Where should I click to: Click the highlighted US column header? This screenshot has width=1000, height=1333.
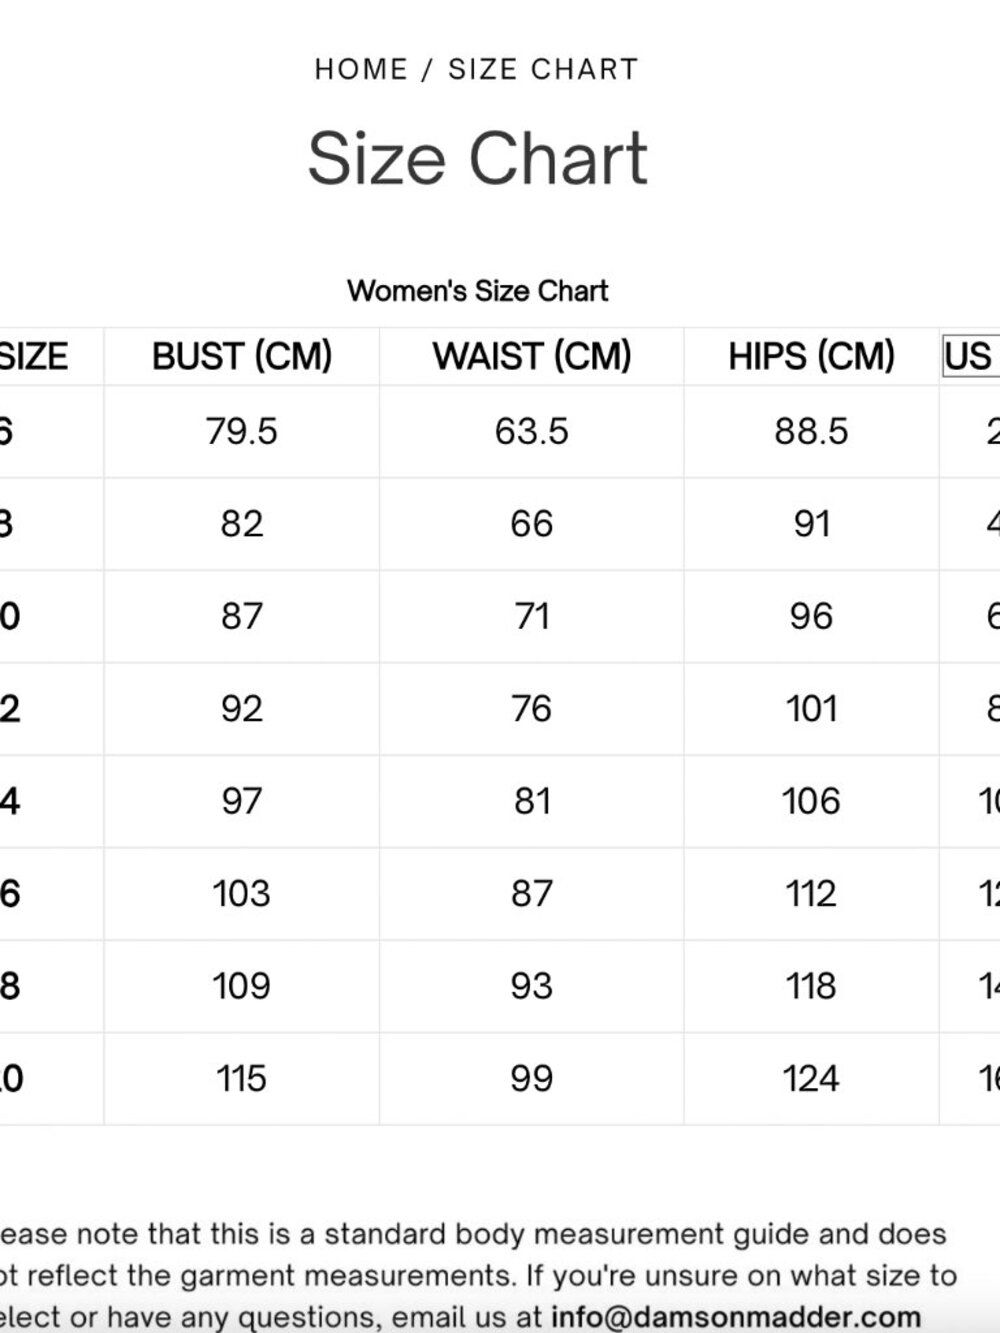(970, 356)
